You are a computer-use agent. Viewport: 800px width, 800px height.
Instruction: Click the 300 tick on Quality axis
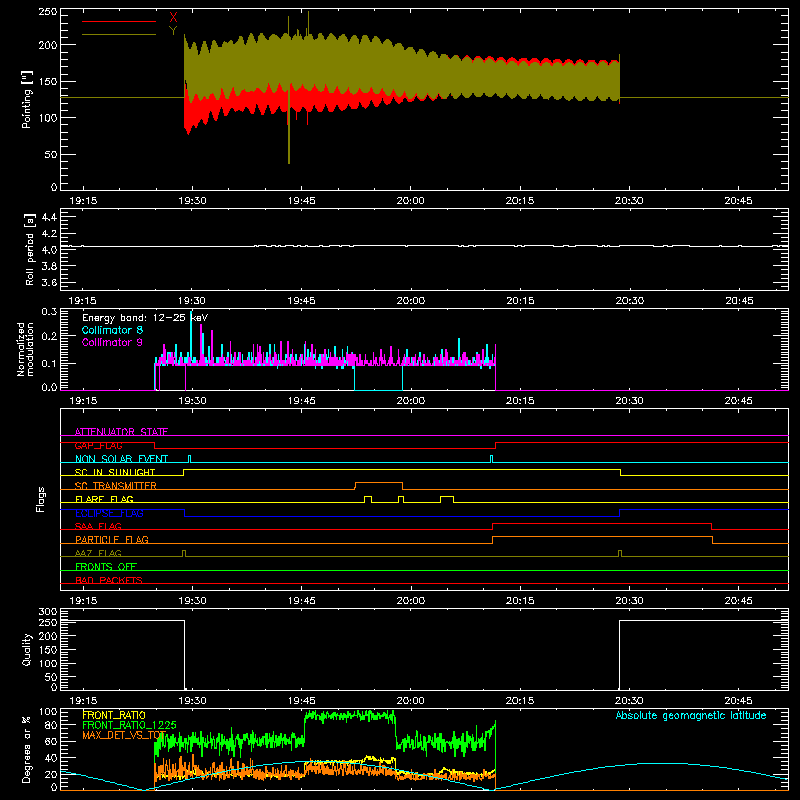47,612
